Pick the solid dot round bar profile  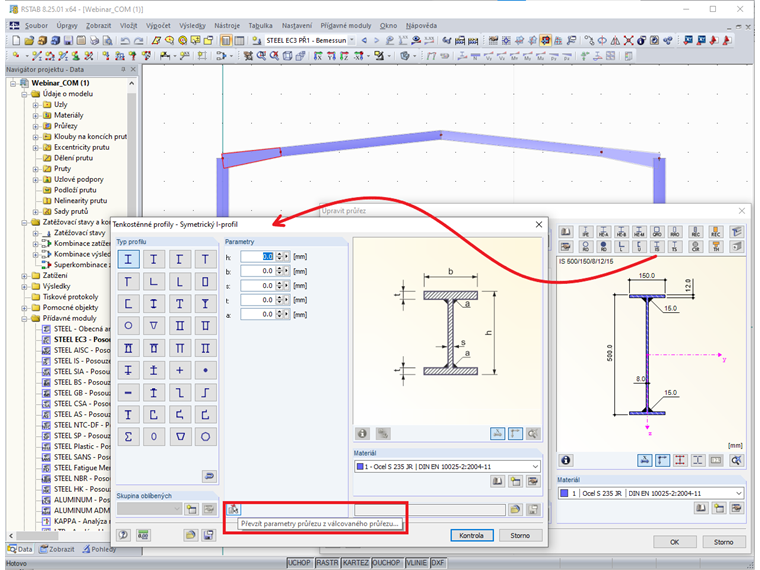pyautogui.click(x=205, y=370)
